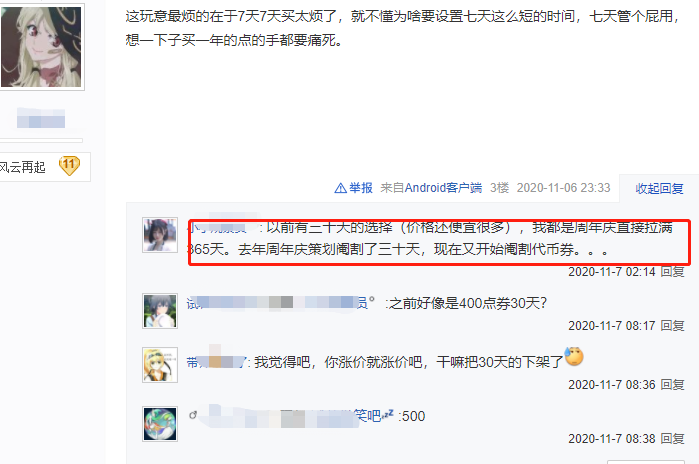Open second replier's dark-haired avatar

[160, 311]
